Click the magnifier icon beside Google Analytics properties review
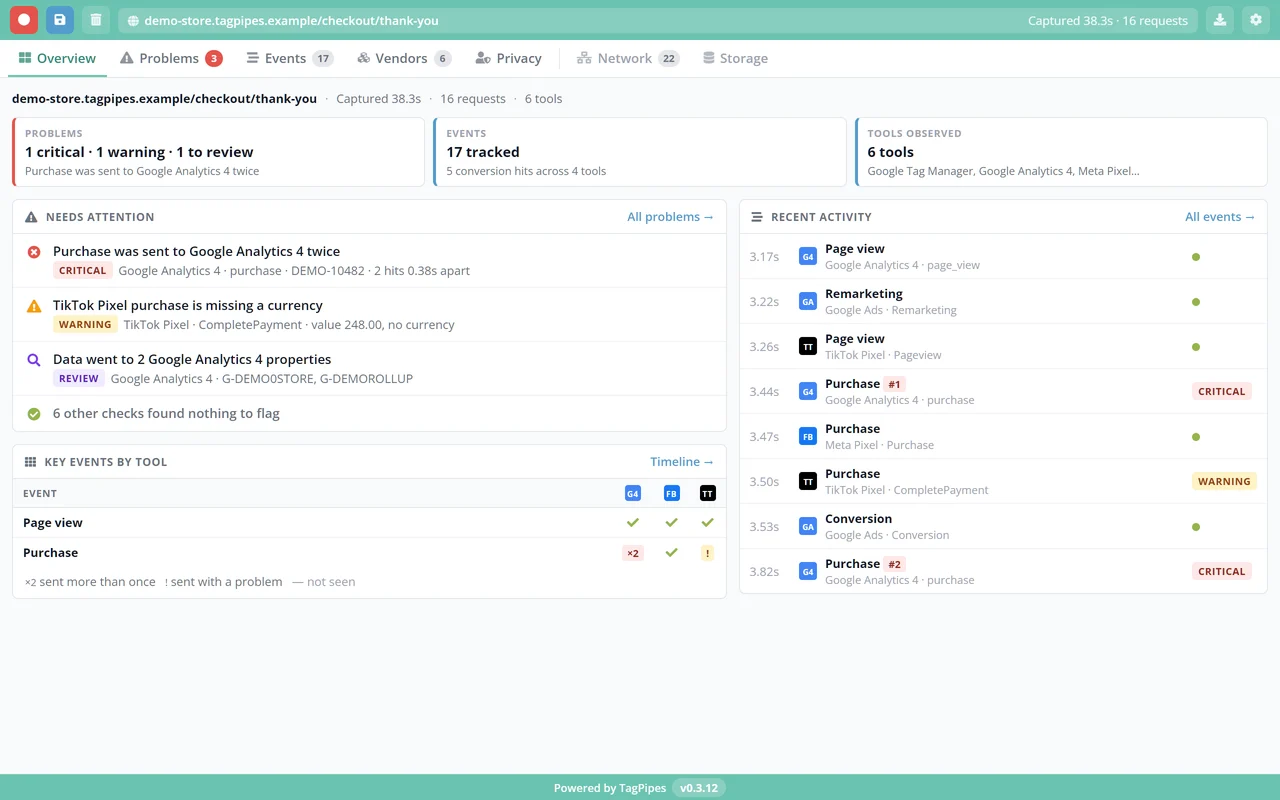This screenshot has height=800, width=1280. click(x=34, y=360)
